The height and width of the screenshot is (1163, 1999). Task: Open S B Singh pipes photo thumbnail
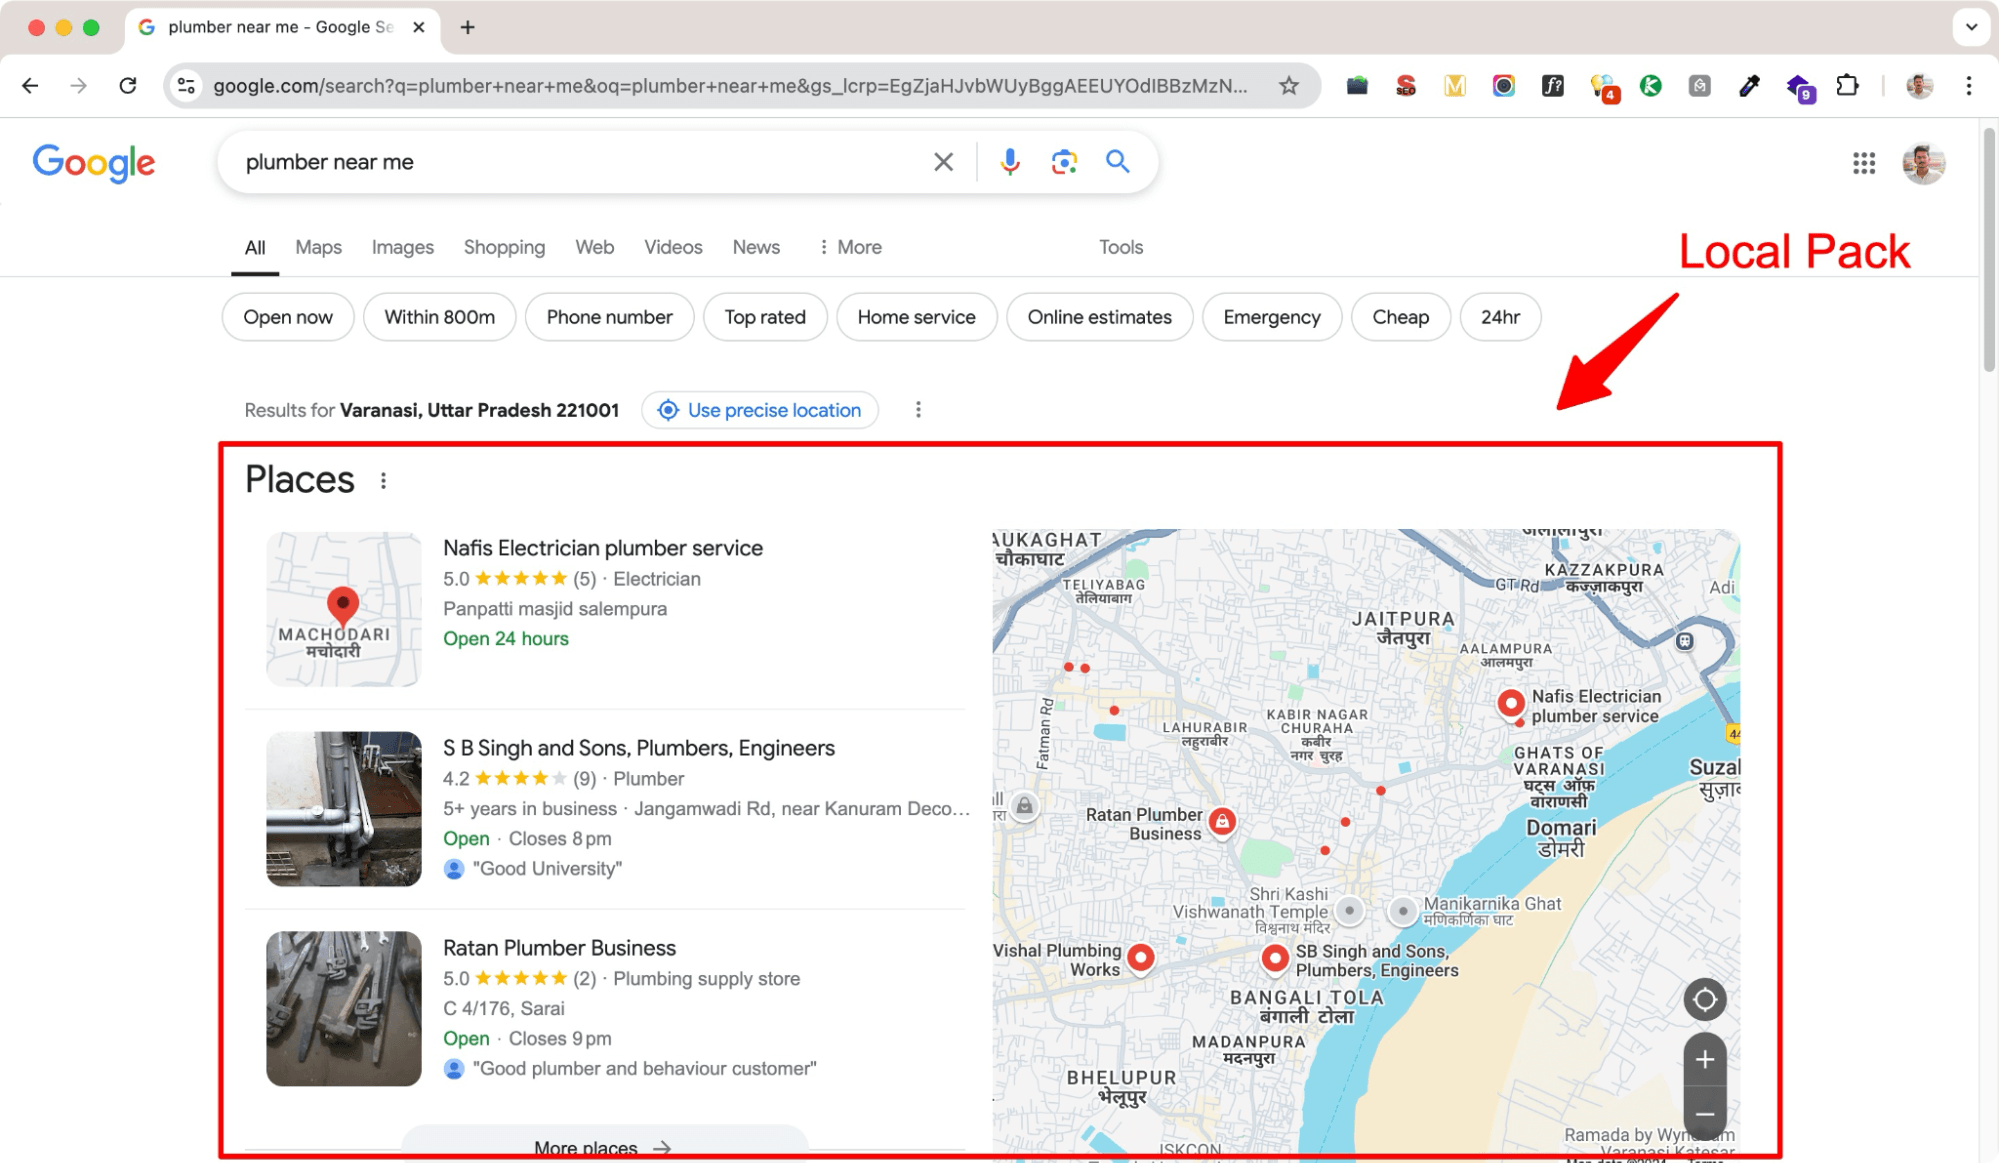(343, 809)
